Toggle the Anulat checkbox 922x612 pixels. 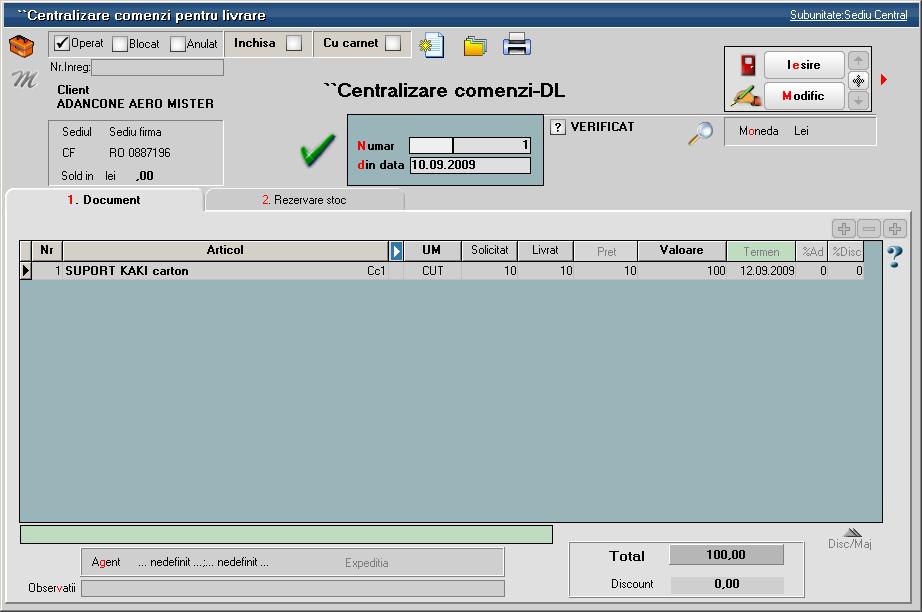177,44
